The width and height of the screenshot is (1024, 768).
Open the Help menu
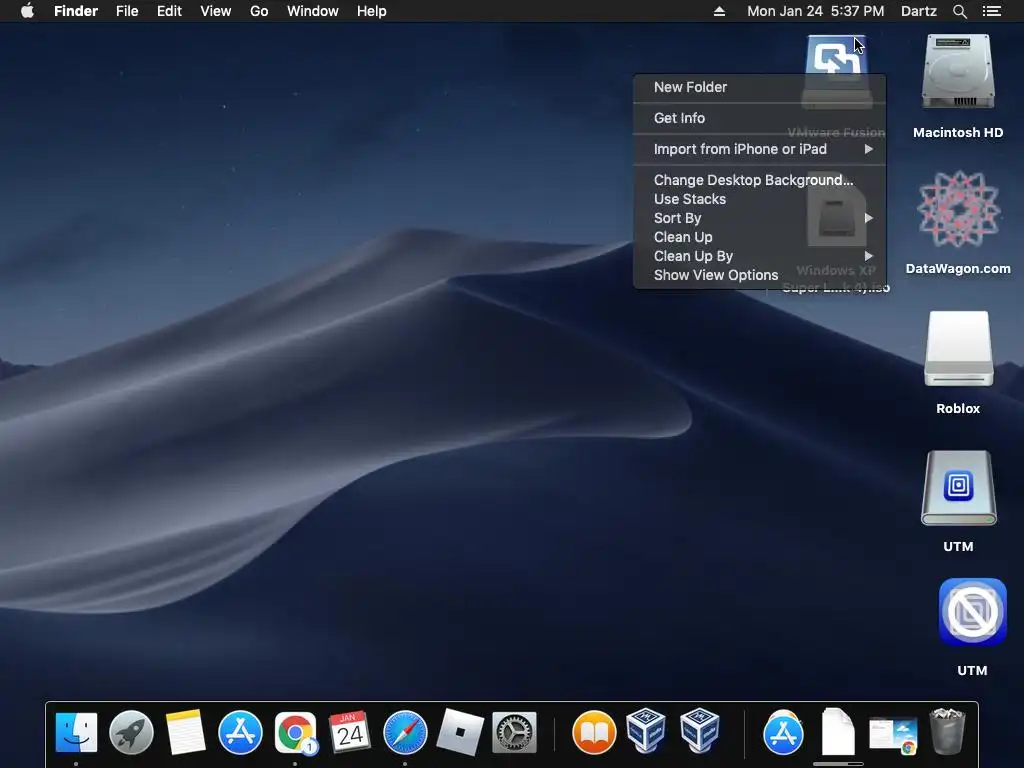(x=372, y=11)
